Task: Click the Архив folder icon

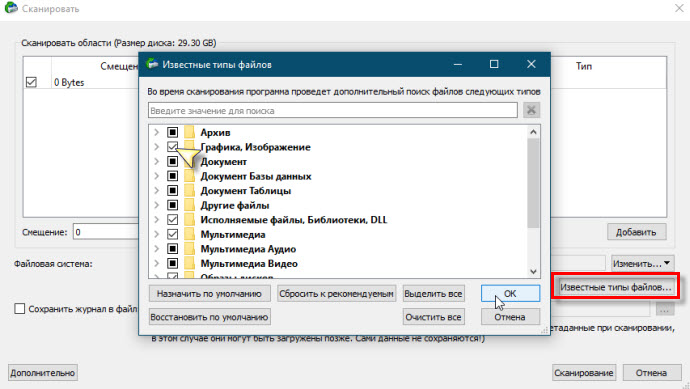Action: click(x=189, y=132)
